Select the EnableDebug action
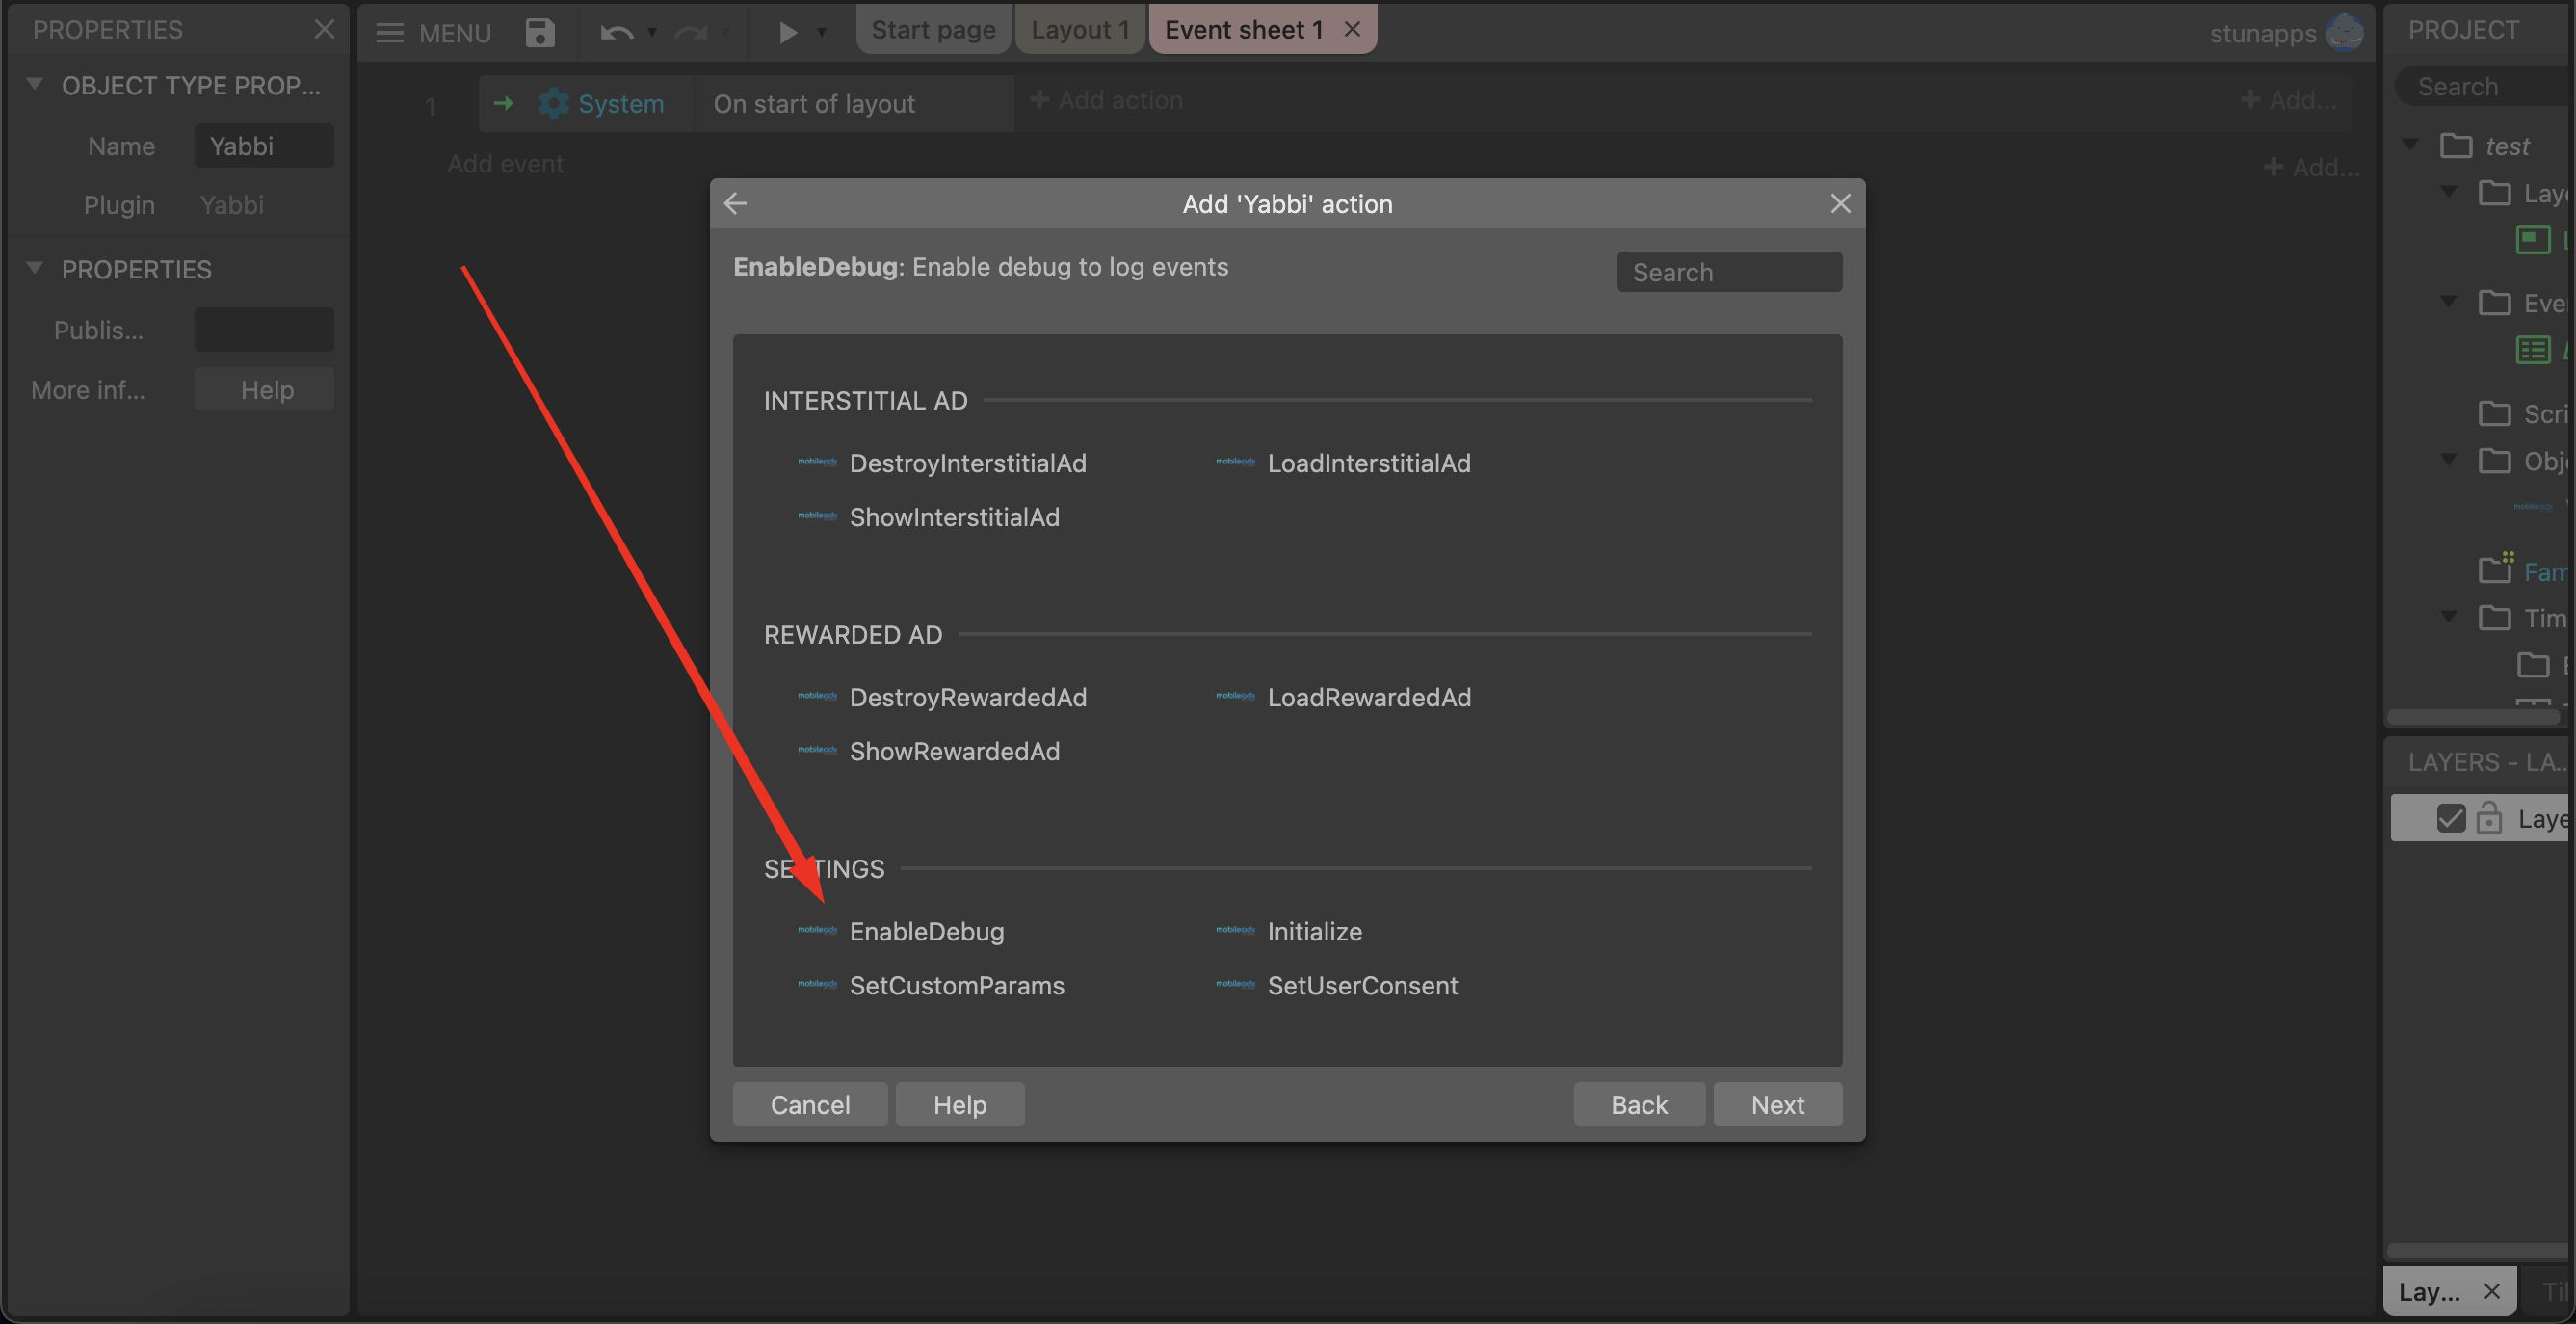Image resolution: width=2576 pixels, height=1324 pixels. tap(926, 931)
